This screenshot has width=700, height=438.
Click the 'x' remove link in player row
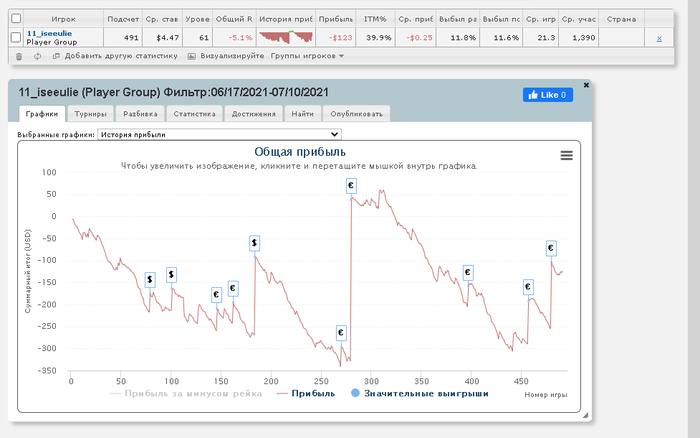pos(659,38)
